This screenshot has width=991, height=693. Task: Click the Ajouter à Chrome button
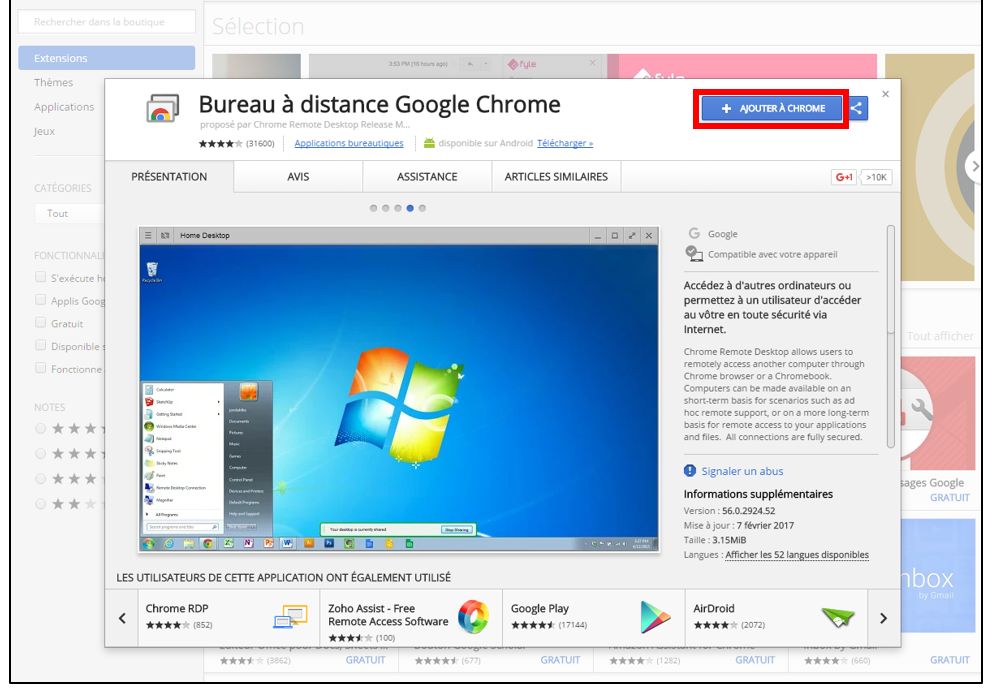[772, 108]
